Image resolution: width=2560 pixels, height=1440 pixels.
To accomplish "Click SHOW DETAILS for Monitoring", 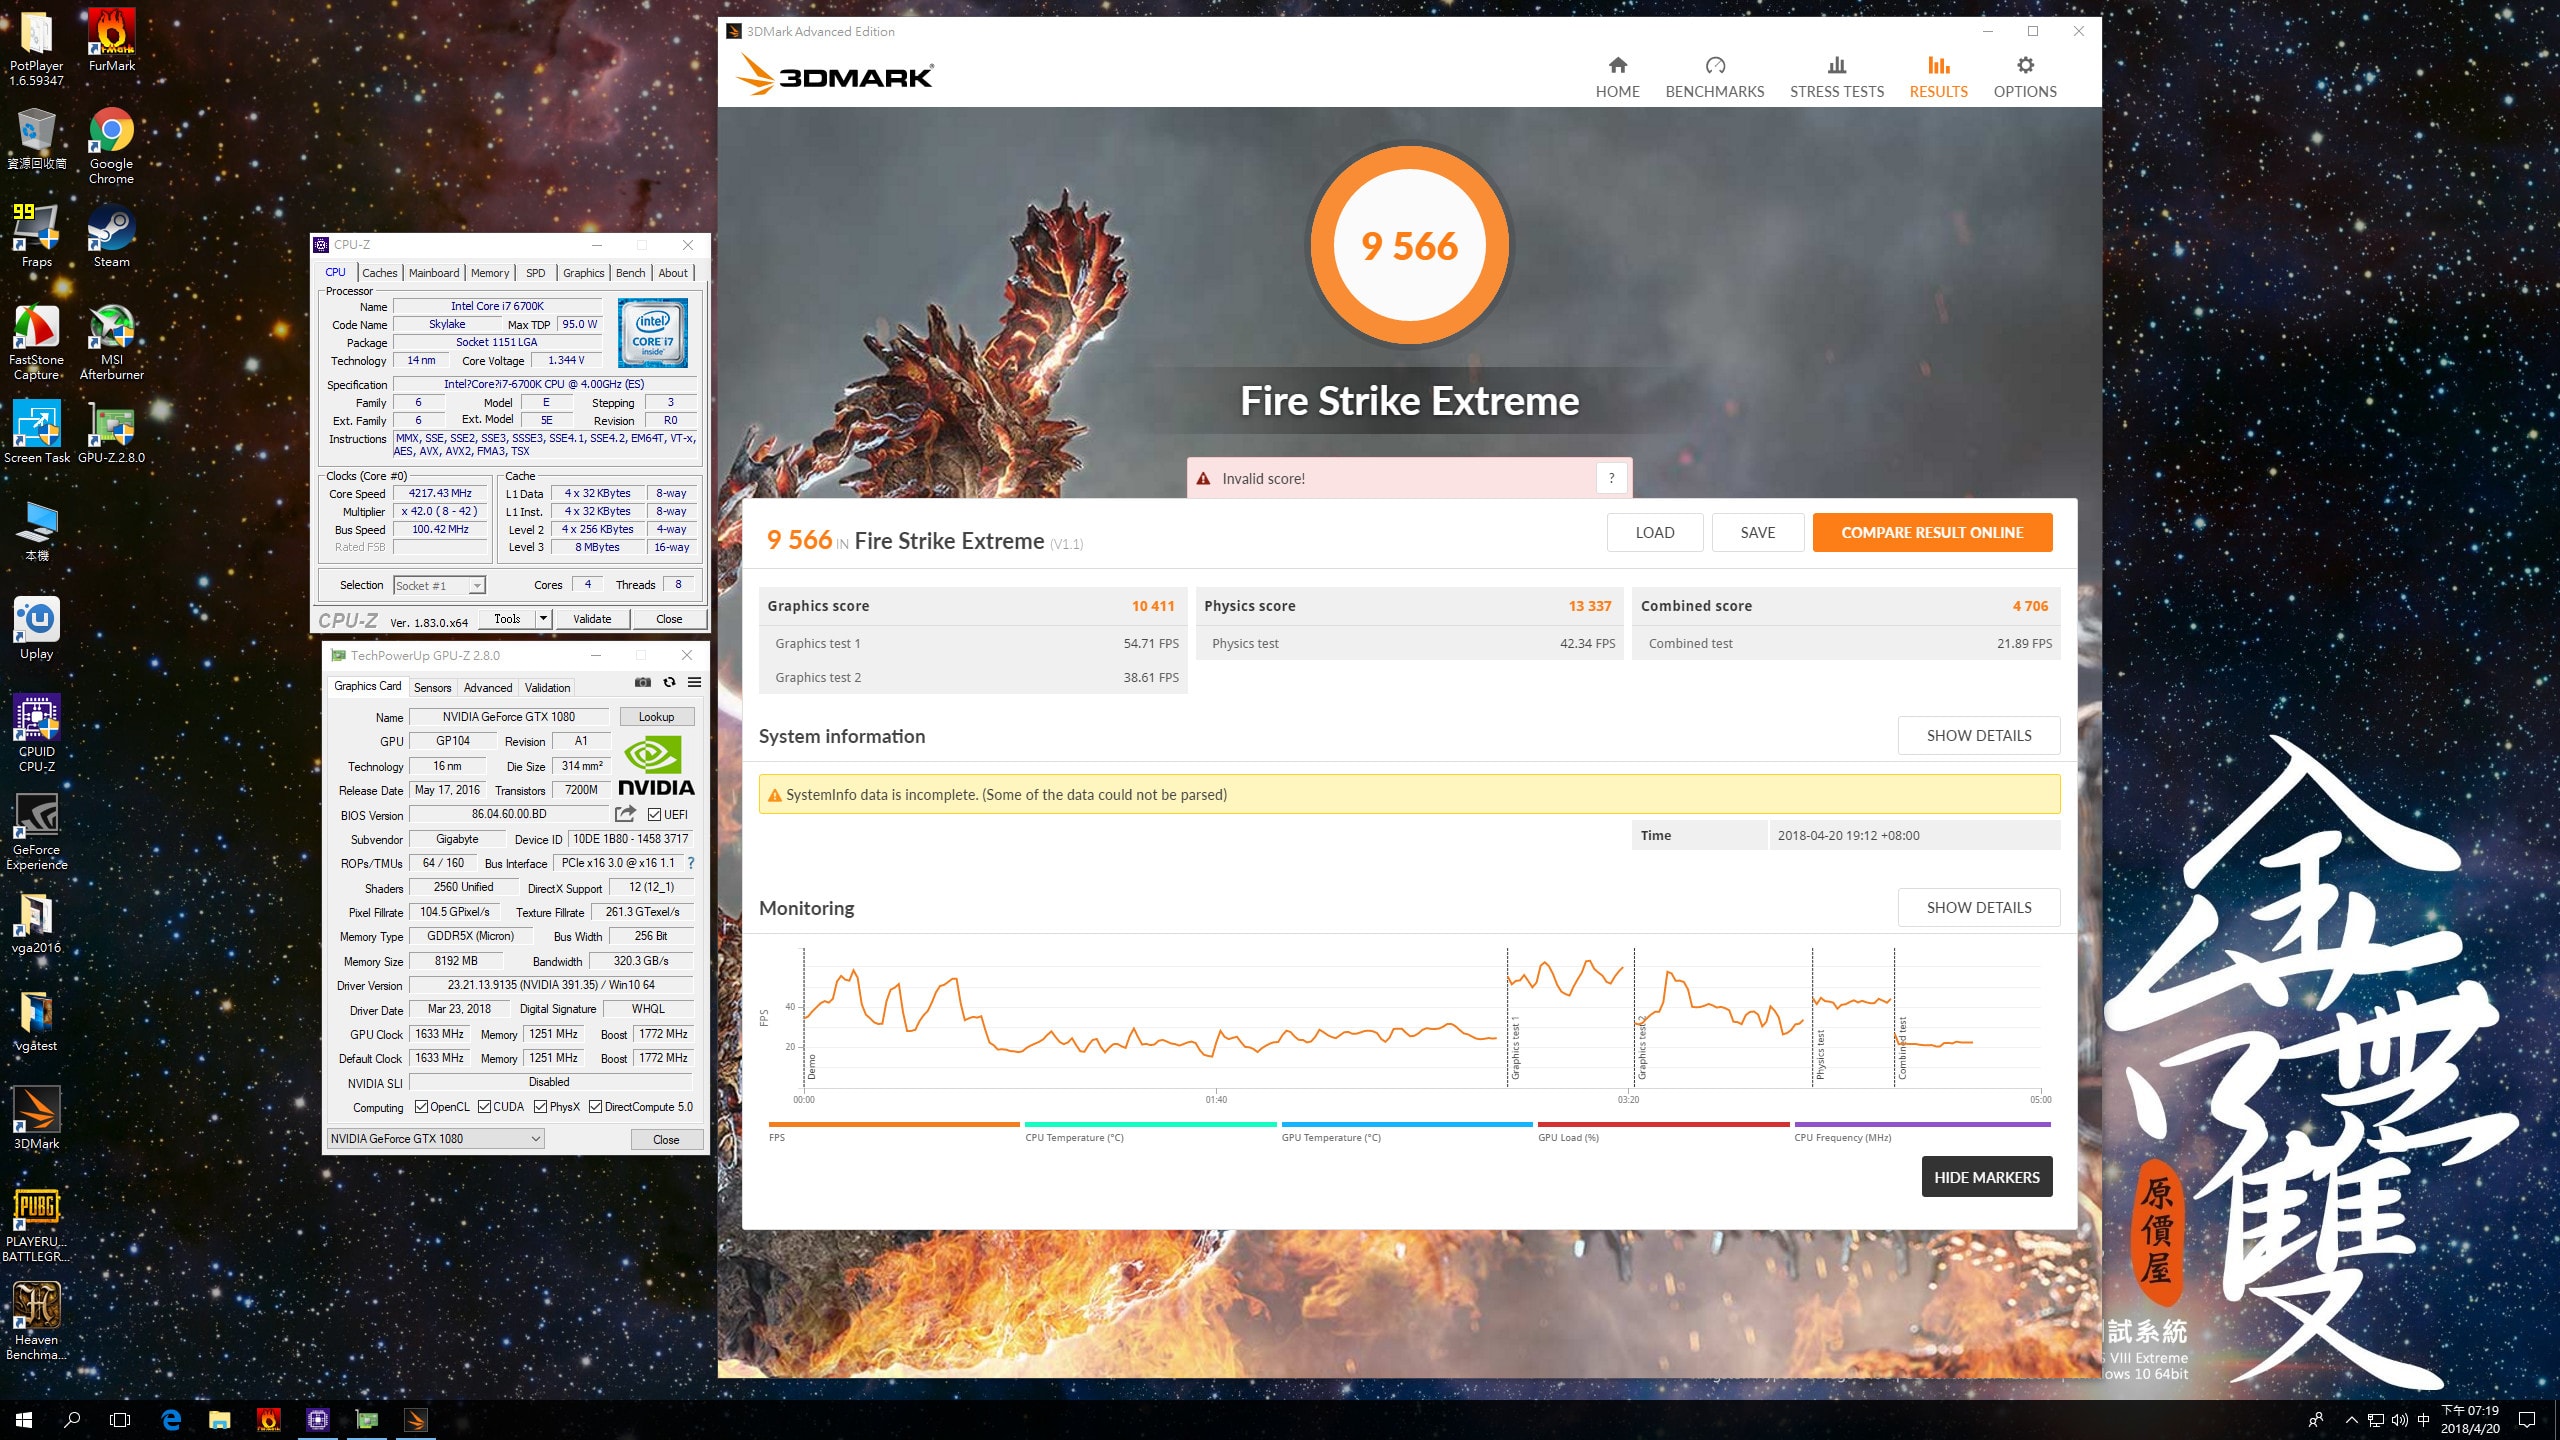I will click(x=1979, y=908).
